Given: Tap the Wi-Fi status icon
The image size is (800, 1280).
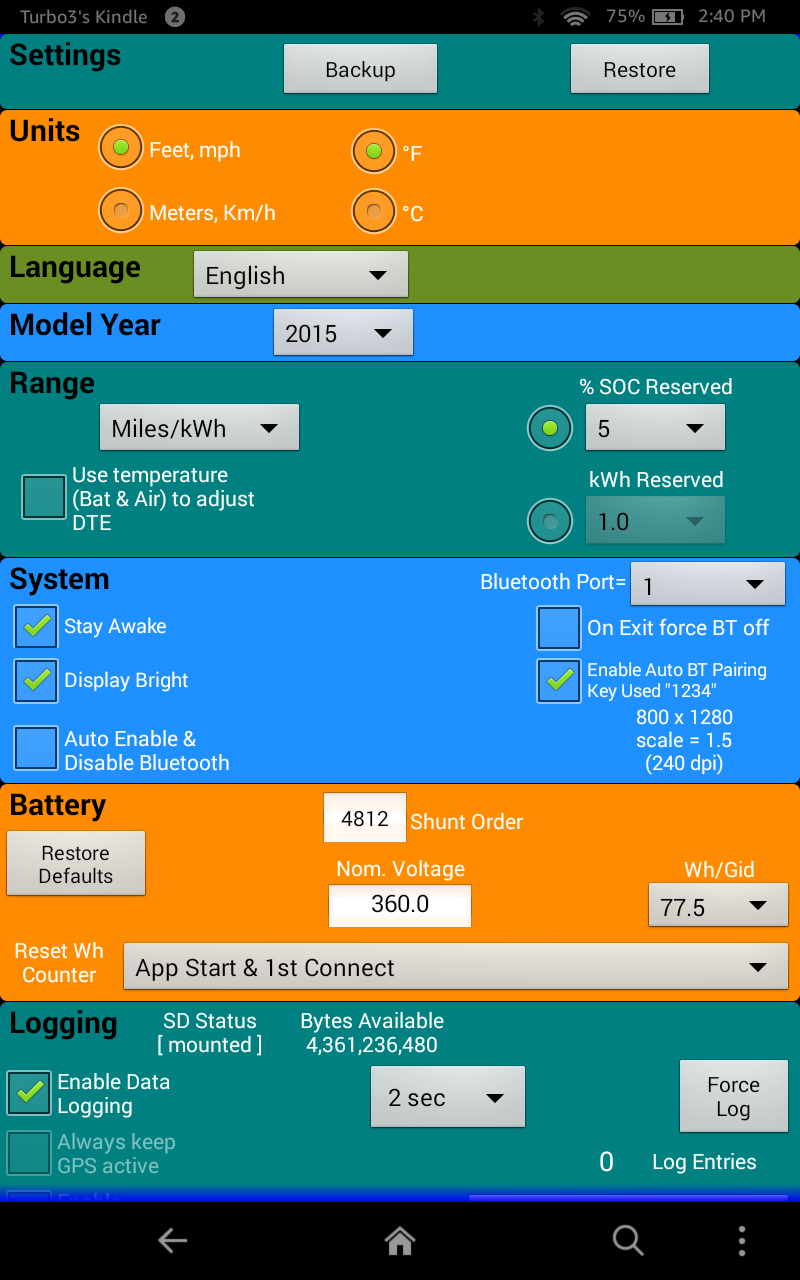Looking at the screenshot, I should pyautogui.click(x=575, y=17).
